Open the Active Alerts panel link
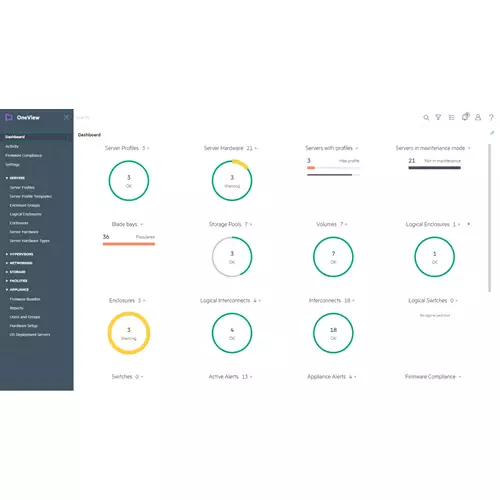The image size is (500, 500). 230,377
